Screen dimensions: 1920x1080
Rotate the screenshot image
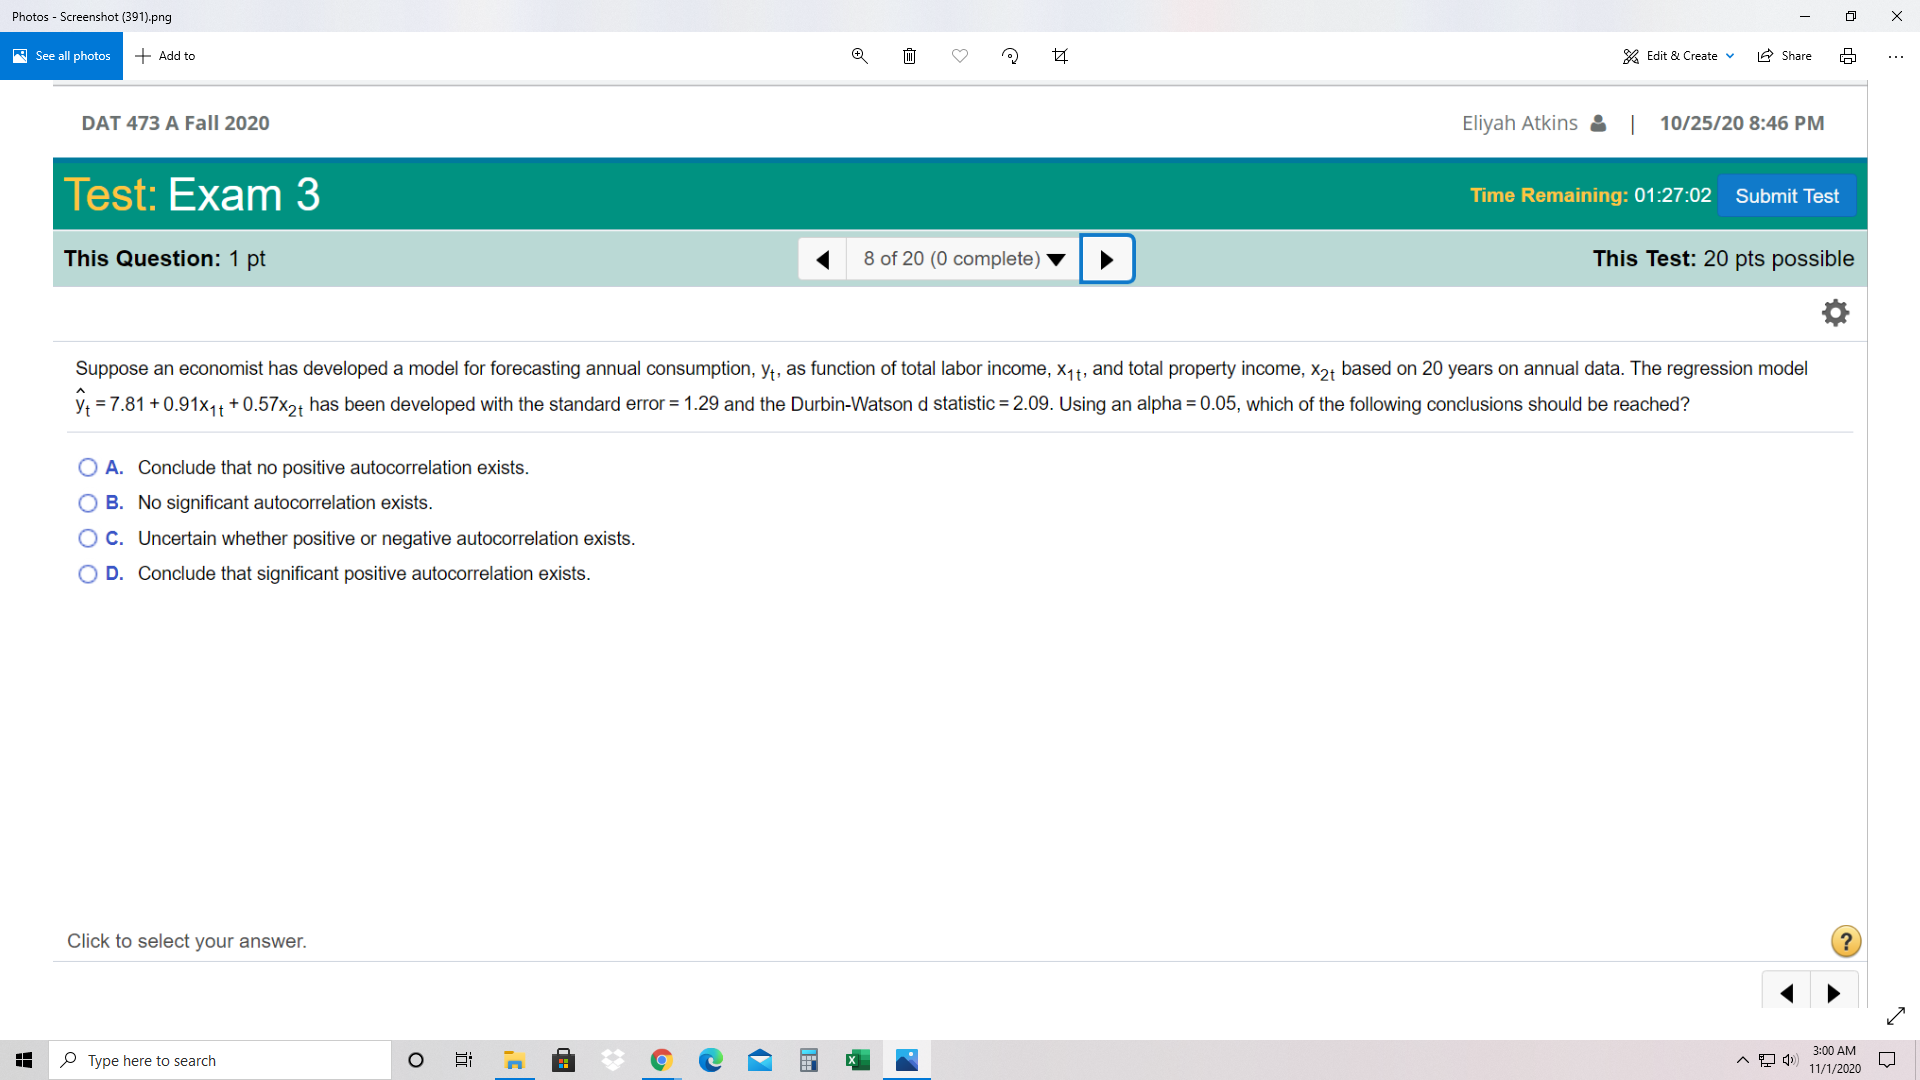pos(1010,55)
